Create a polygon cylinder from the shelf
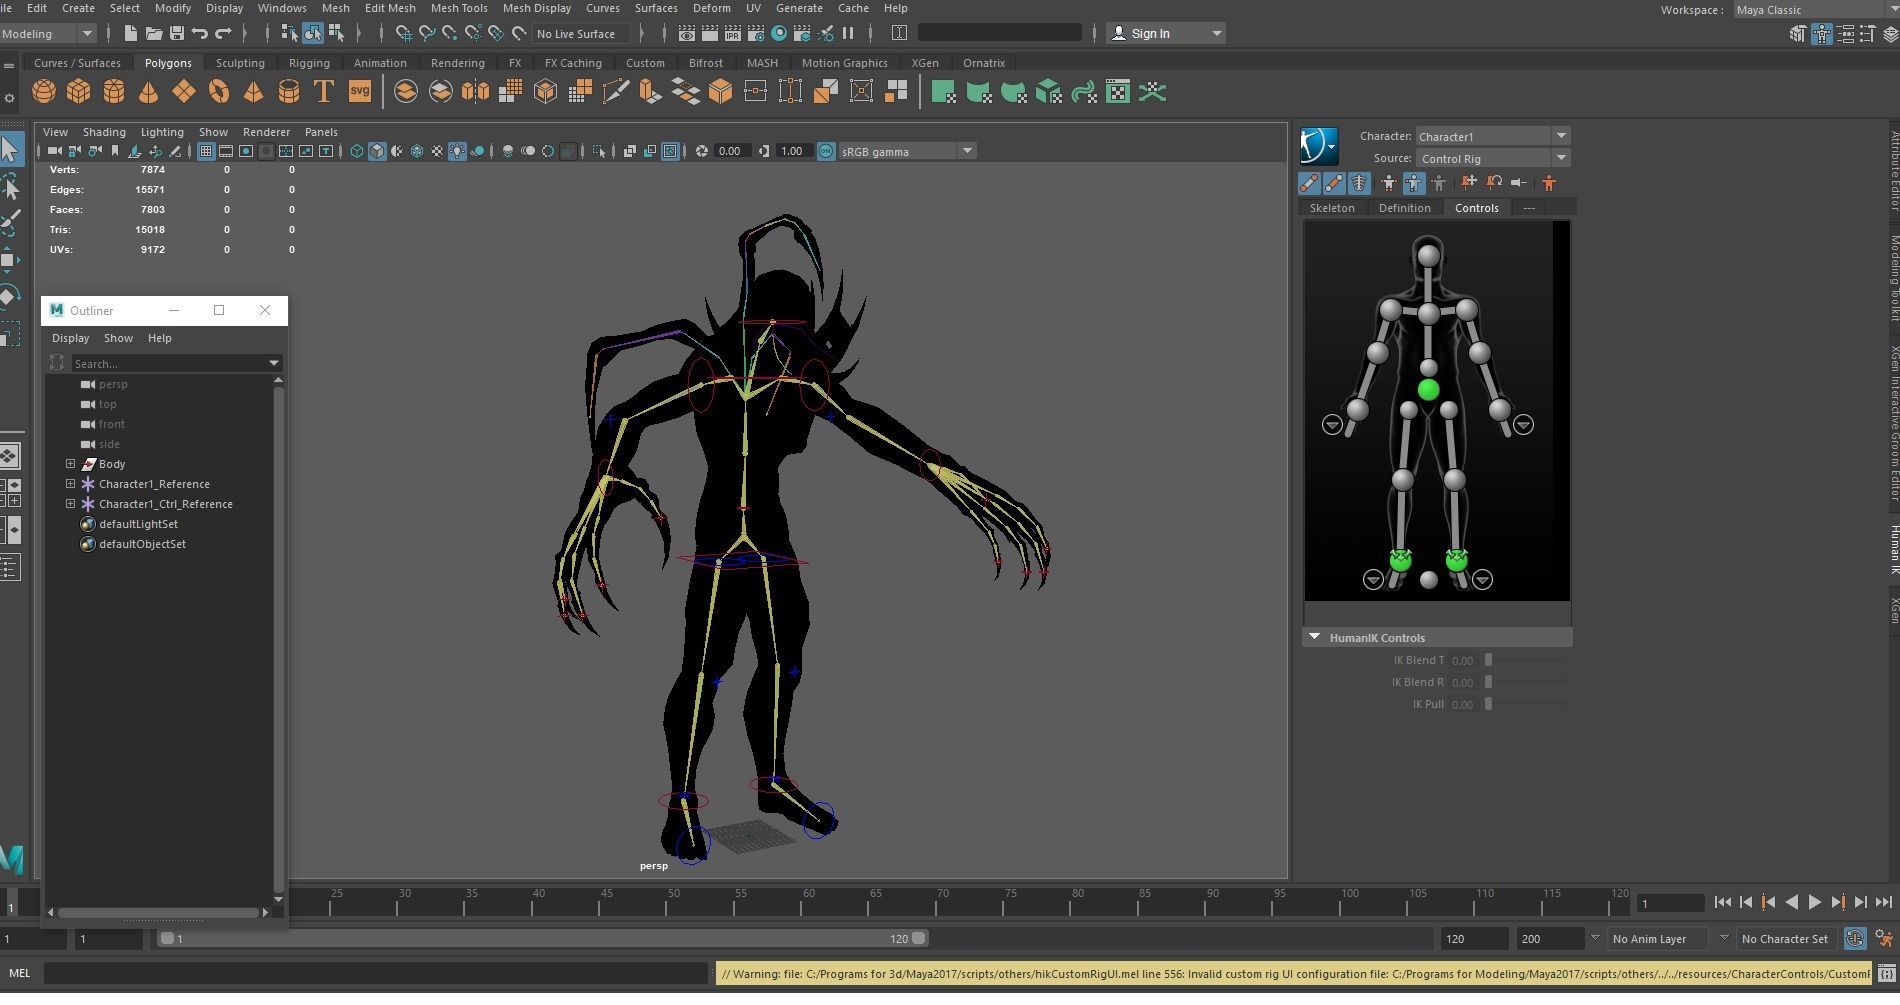Image resolution: width=1900 pixels, height=1005 pixels. point(114,92)
